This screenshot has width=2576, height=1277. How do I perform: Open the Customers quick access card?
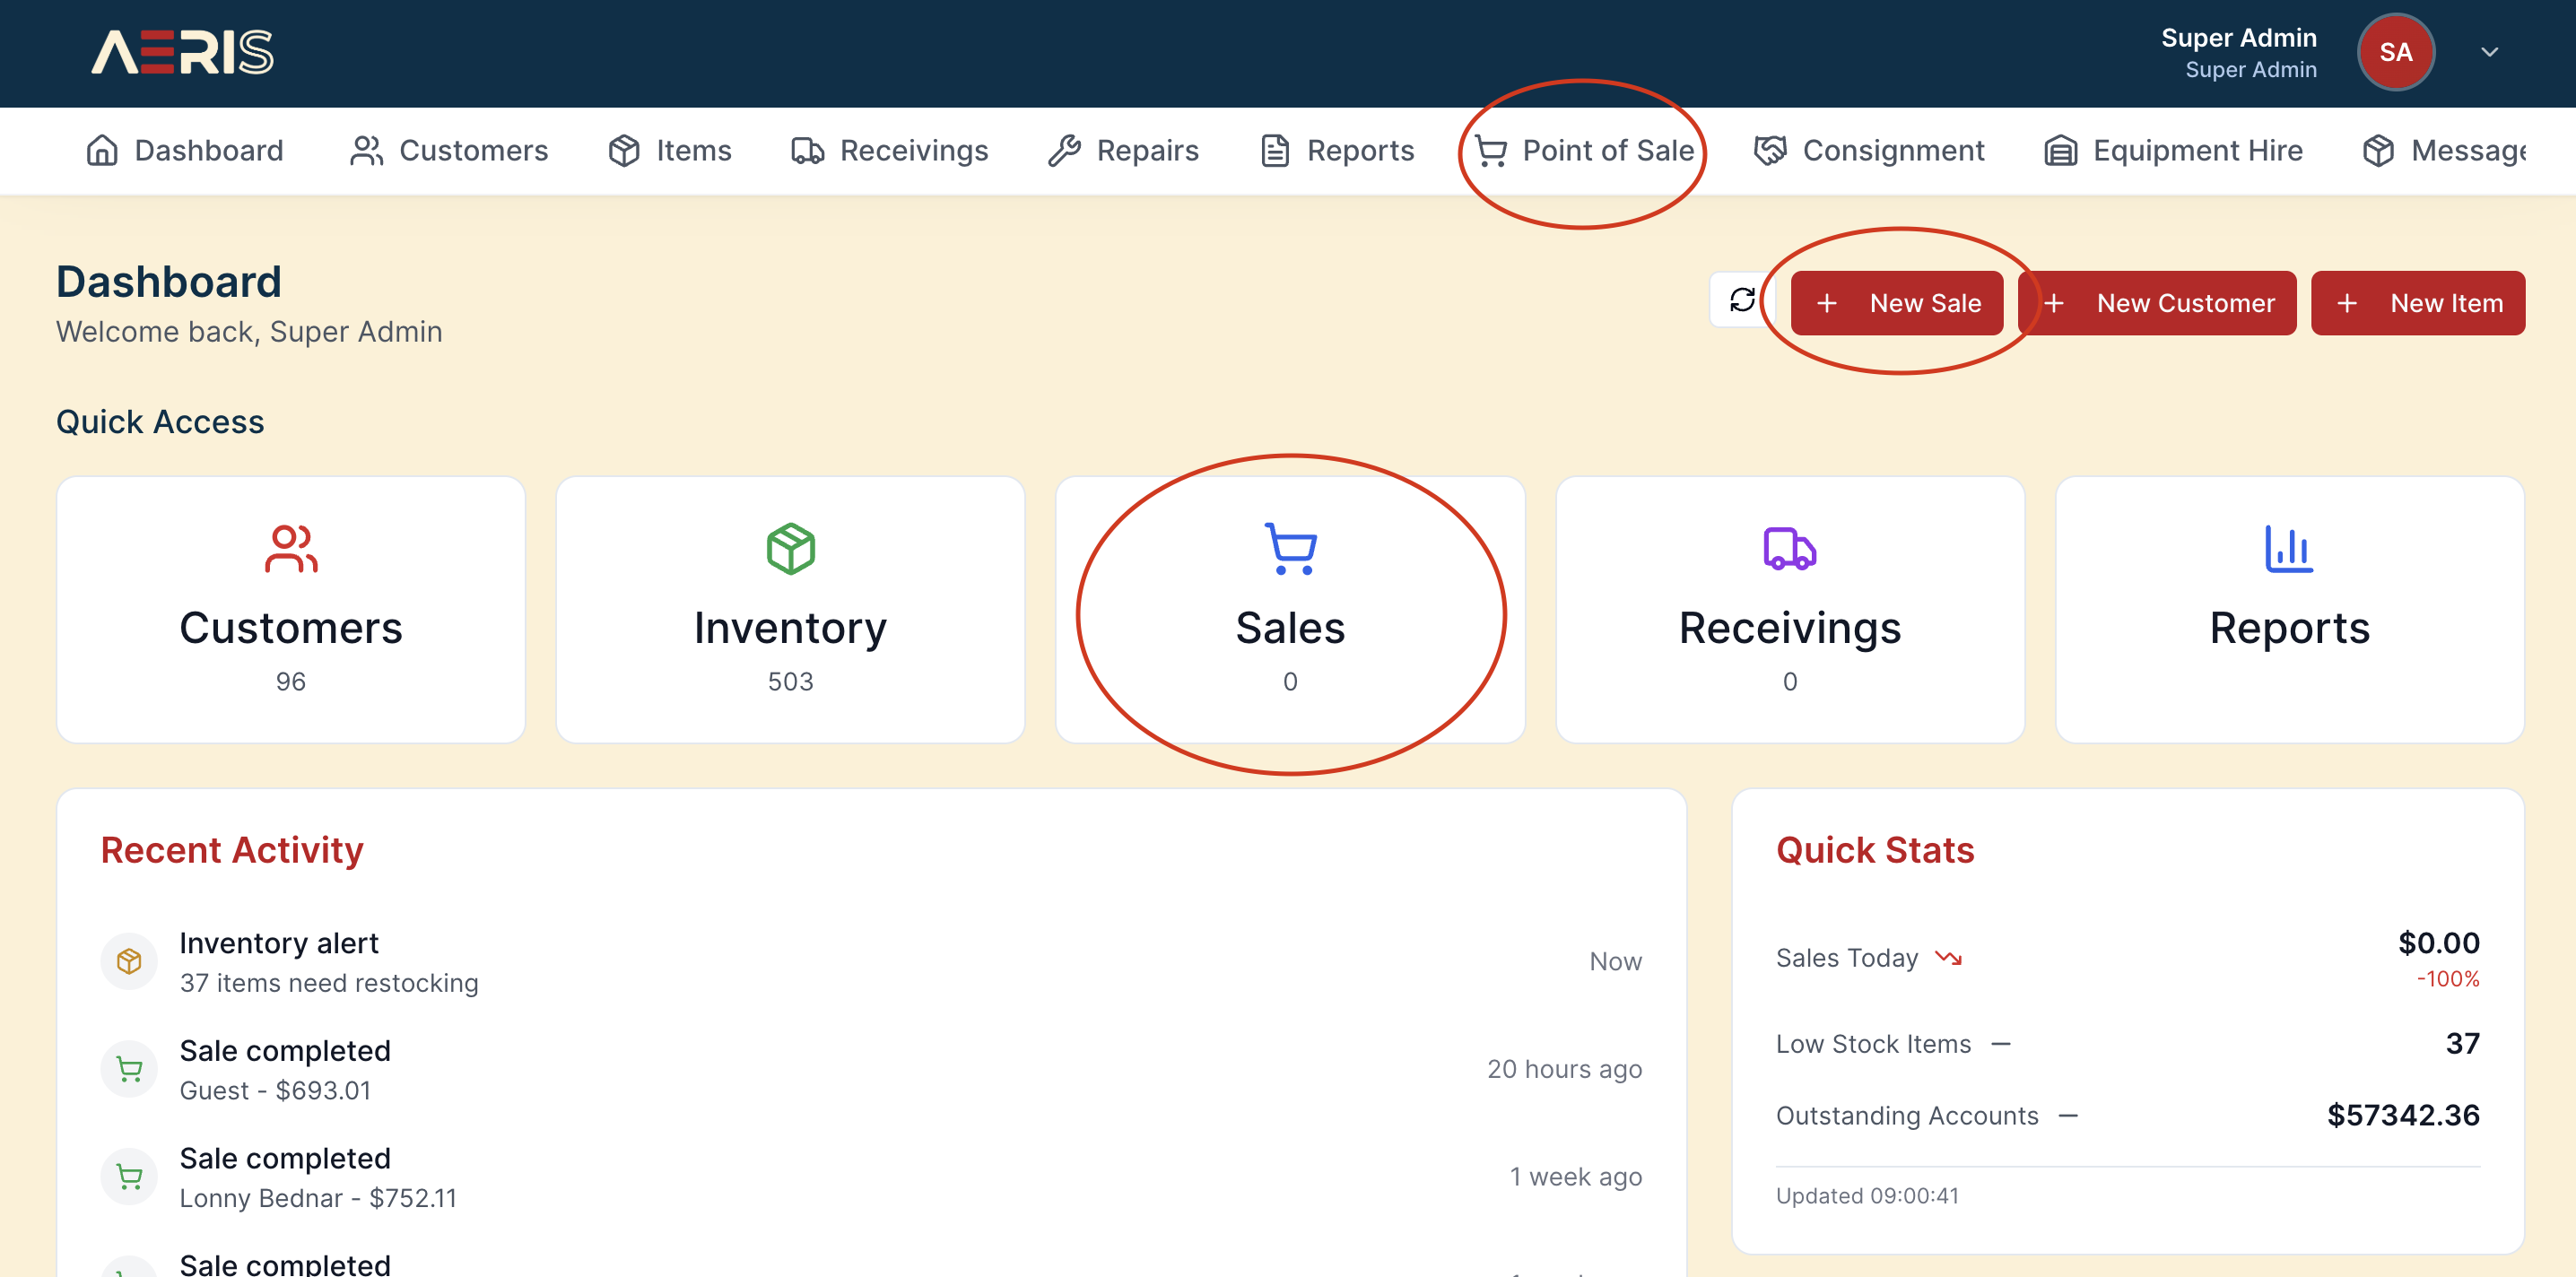(x=290, y=609)
